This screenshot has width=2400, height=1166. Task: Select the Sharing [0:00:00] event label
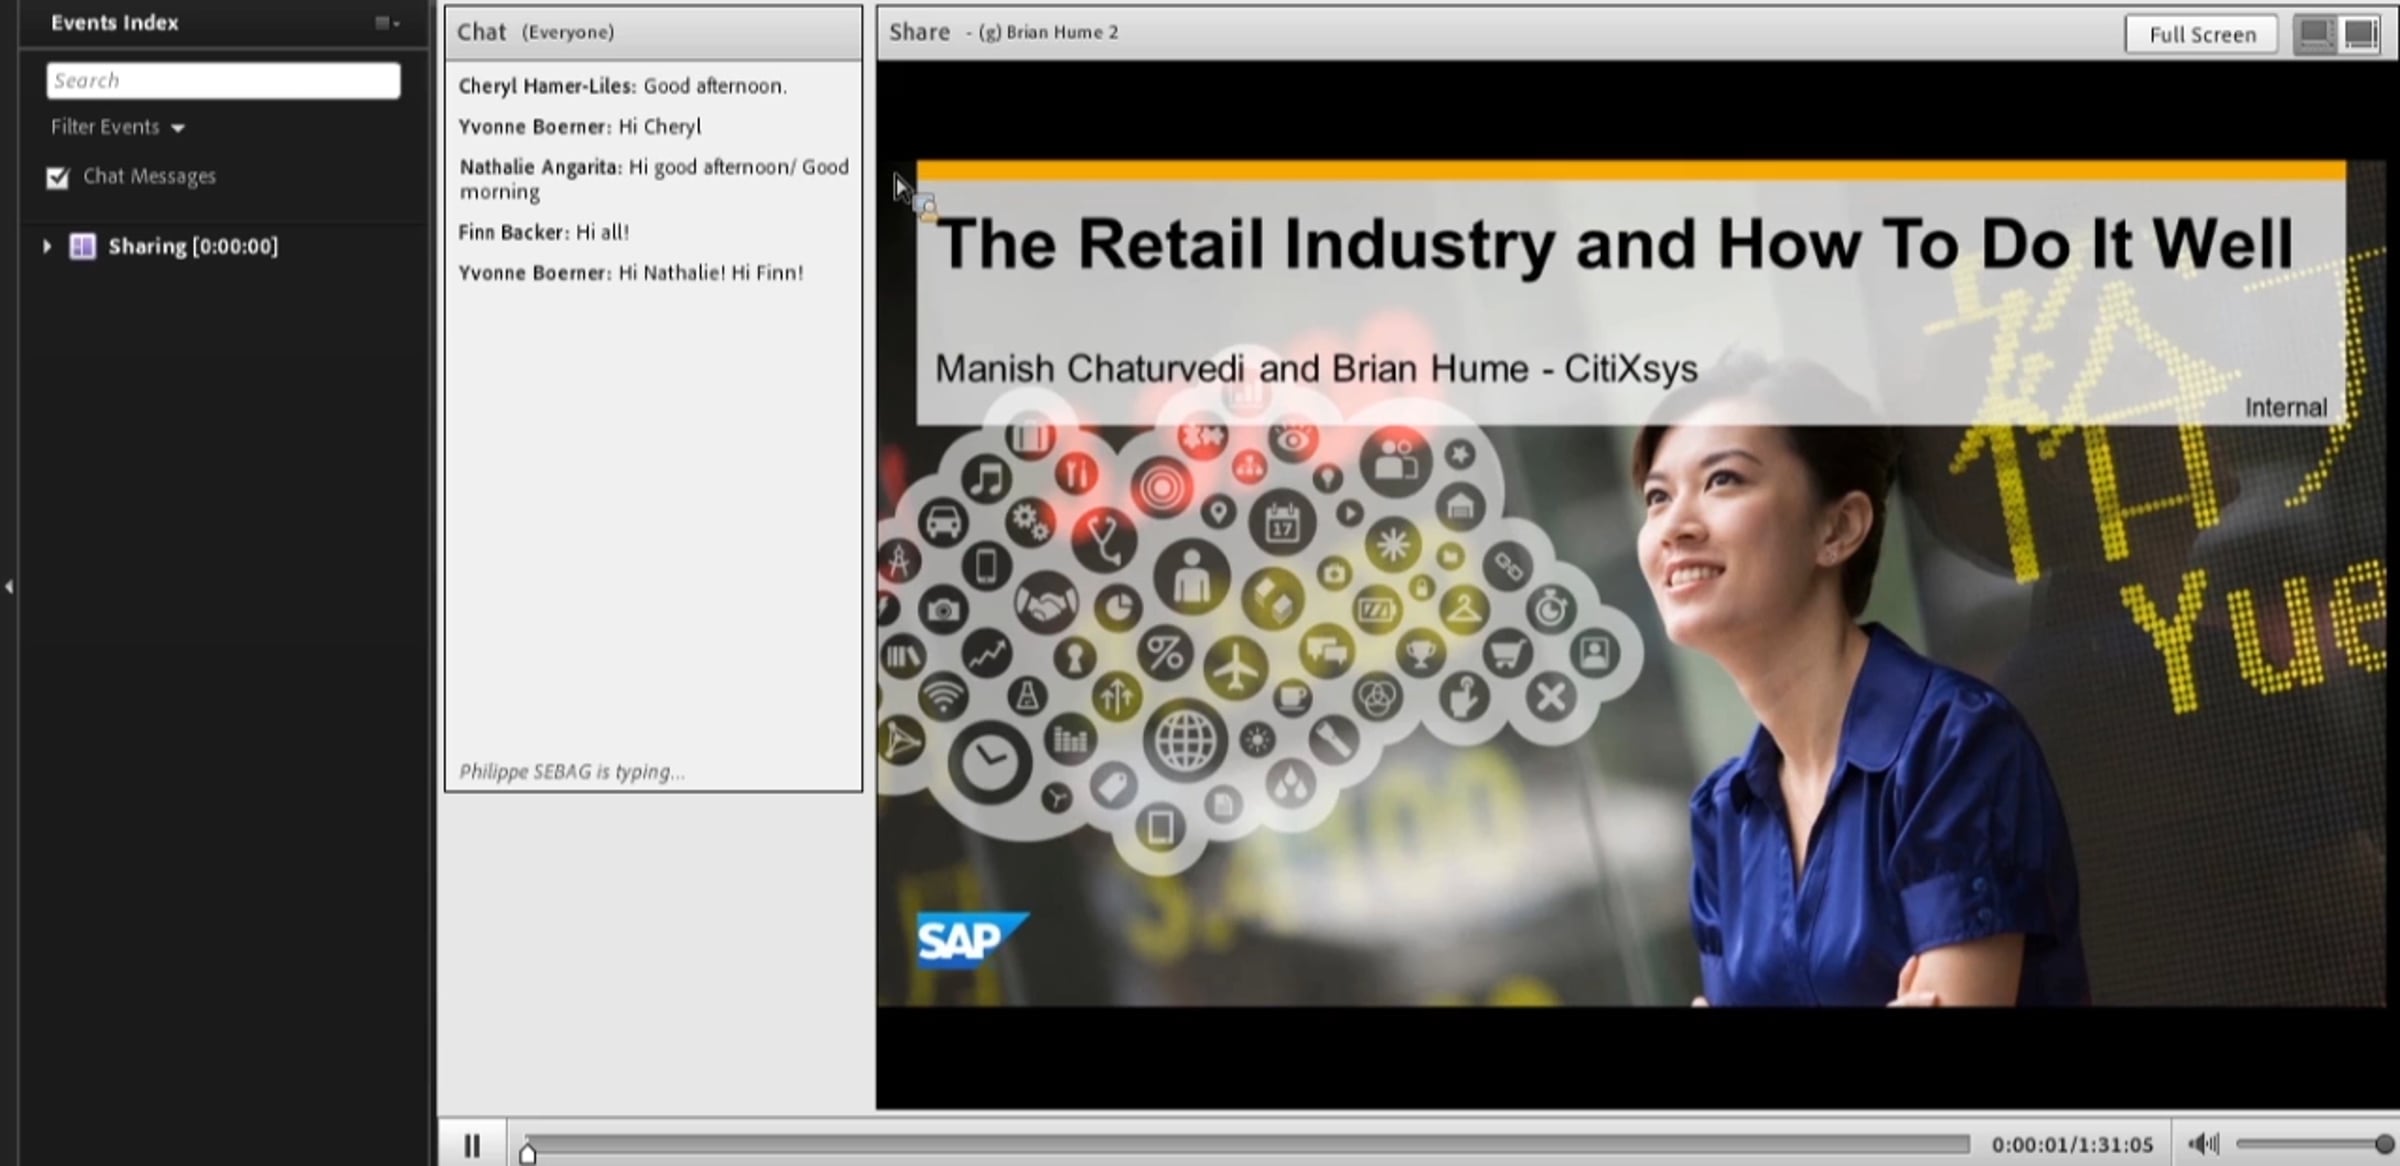point(193,246)
